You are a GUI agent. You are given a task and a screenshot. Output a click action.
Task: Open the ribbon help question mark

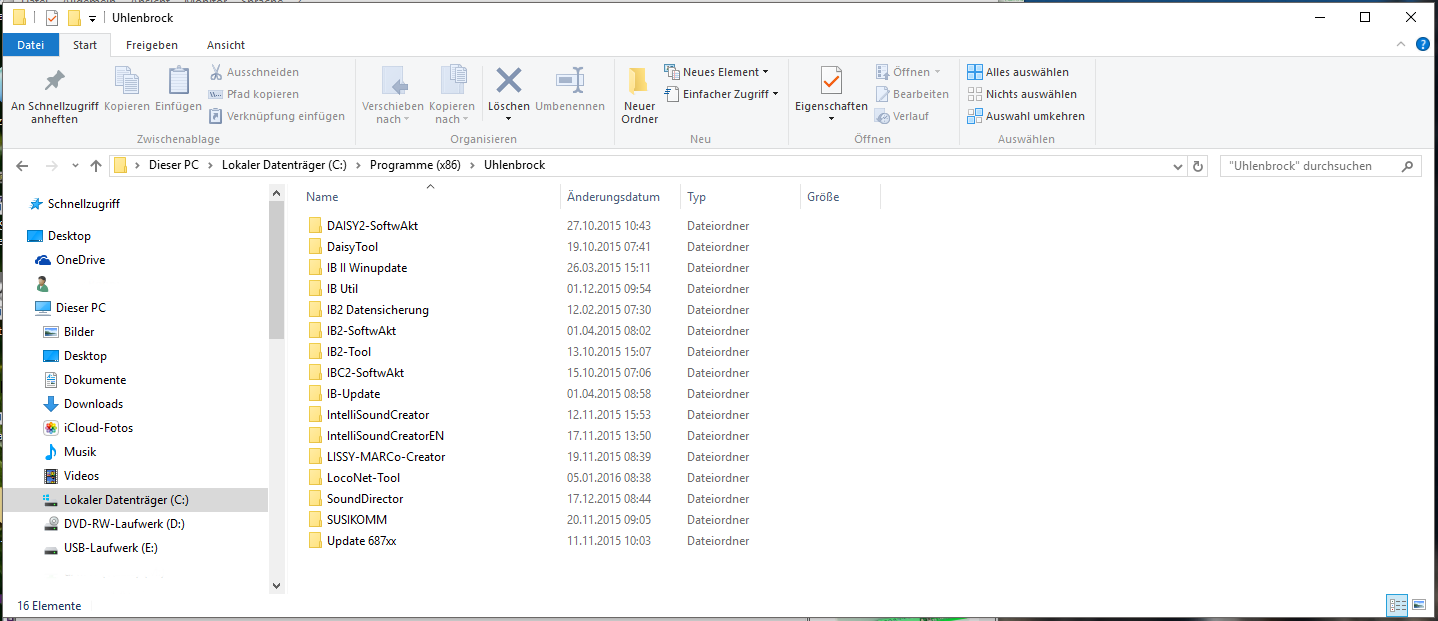click(x=1424, y=45)
